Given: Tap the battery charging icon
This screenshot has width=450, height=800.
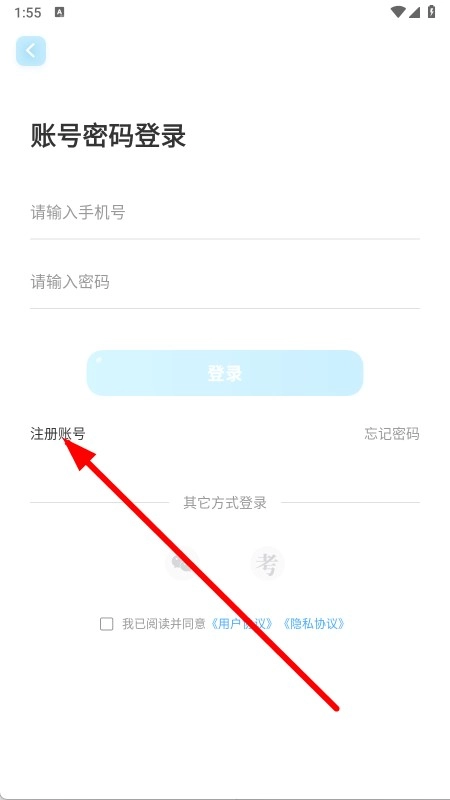Looking at the screenshot, I should tap(432, 12).
